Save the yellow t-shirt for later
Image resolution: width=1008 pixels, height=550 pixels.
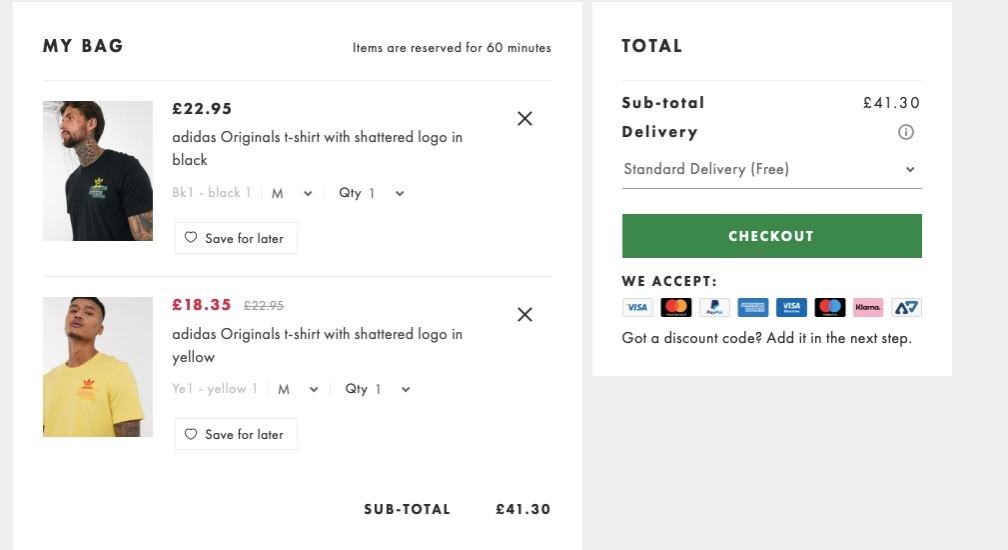236,434
